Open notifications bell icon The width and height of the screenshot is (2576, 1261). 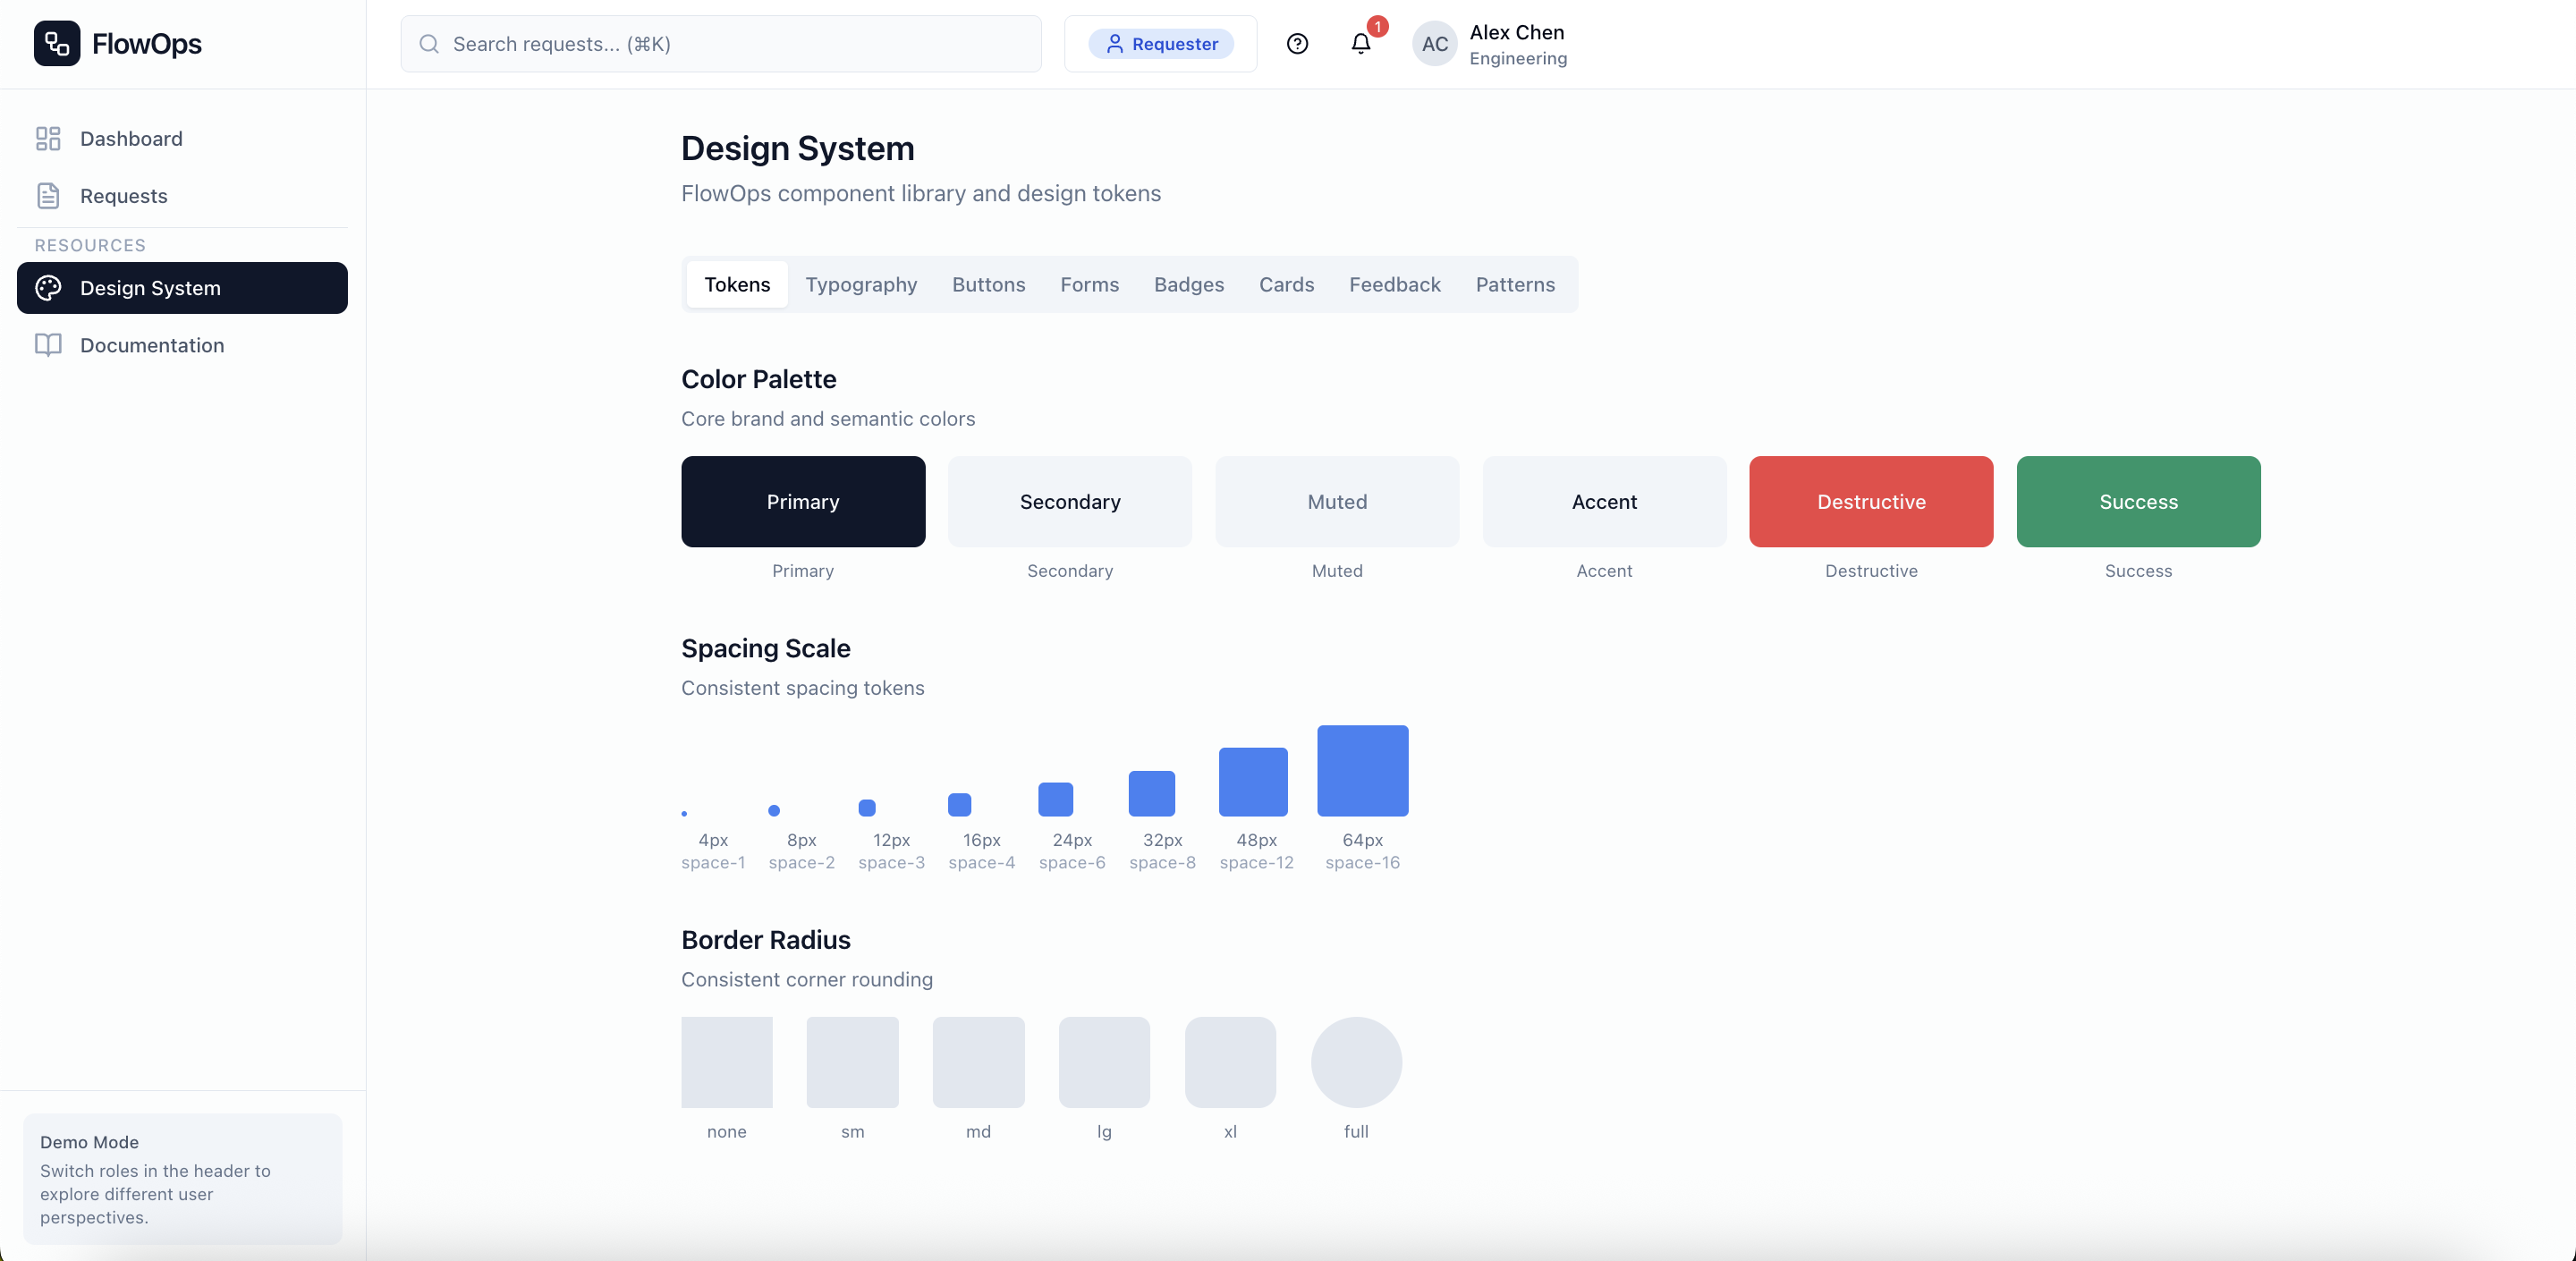pos(1360,43)
